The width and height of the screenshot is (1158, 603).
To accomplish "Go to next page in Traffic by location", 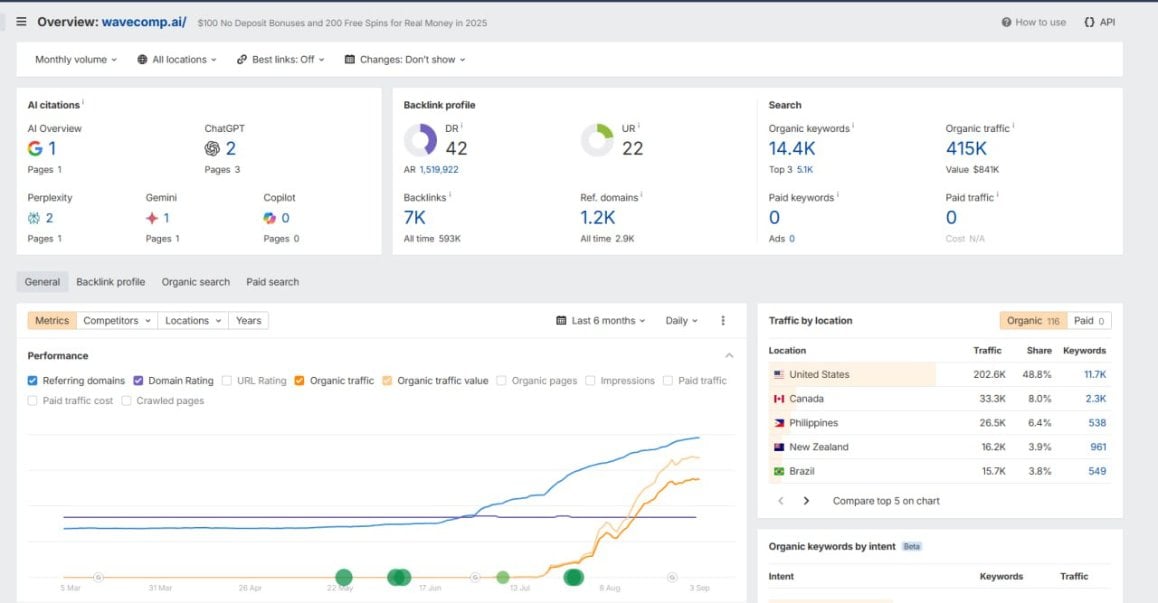I will [x=806, y=501].
